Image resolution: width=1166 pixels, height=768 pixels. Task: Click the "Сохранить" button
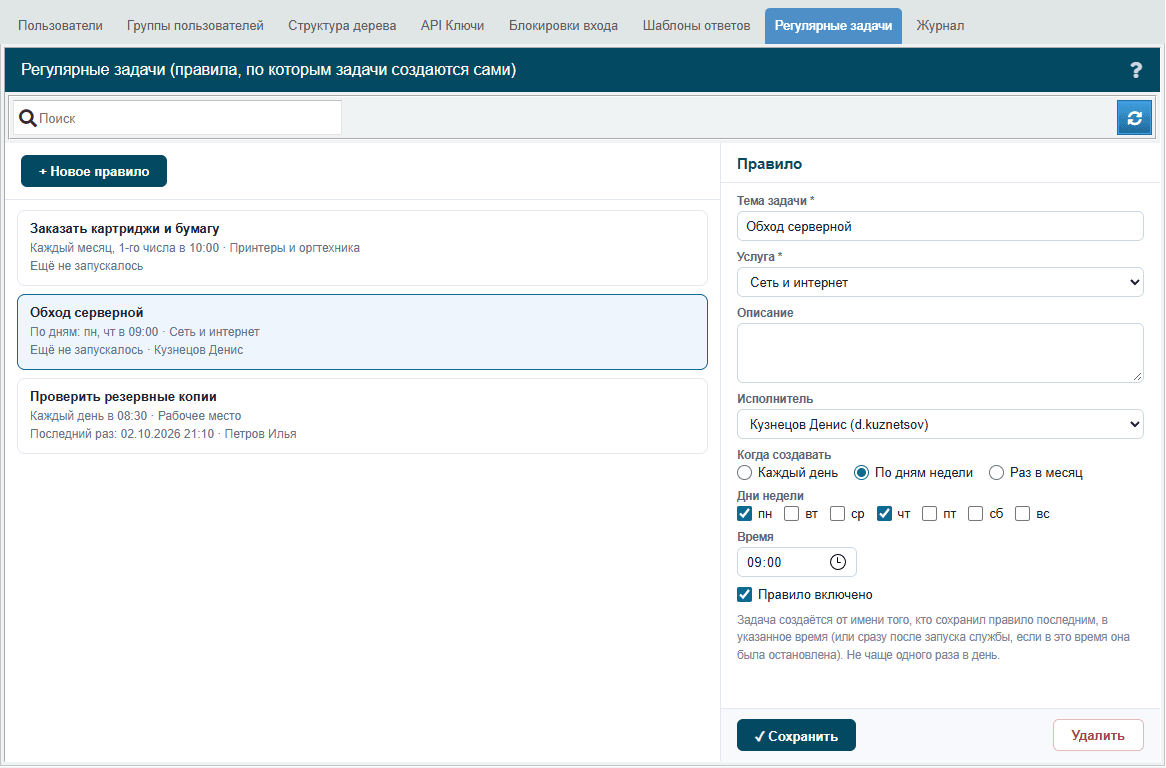[796, 735]
